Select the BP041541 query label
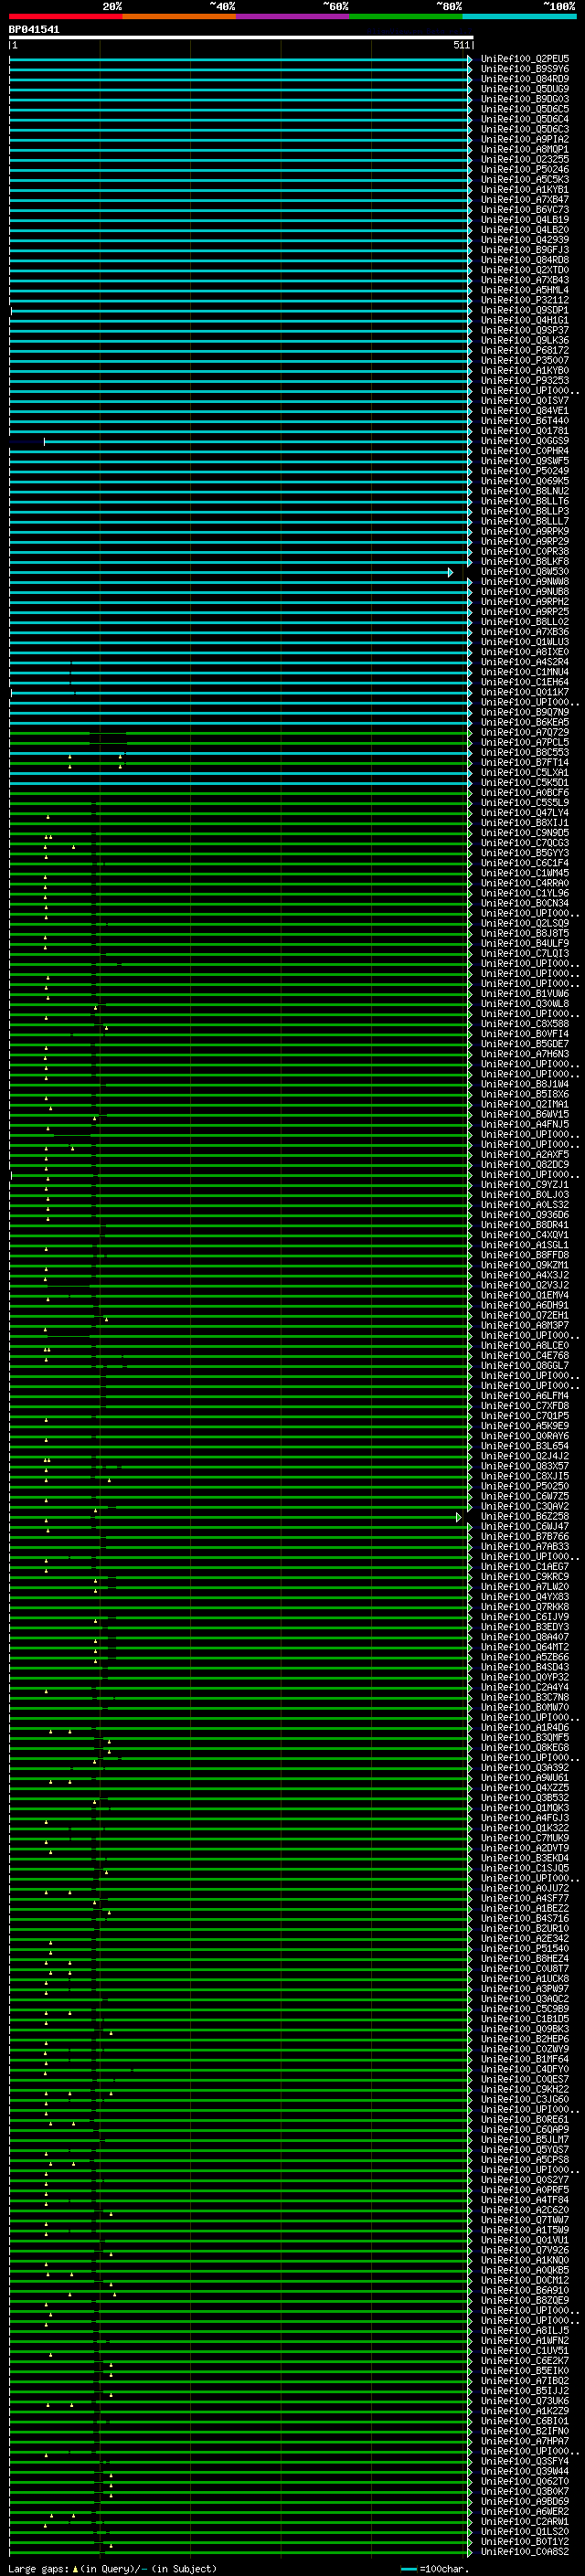 tap(34, 30)
